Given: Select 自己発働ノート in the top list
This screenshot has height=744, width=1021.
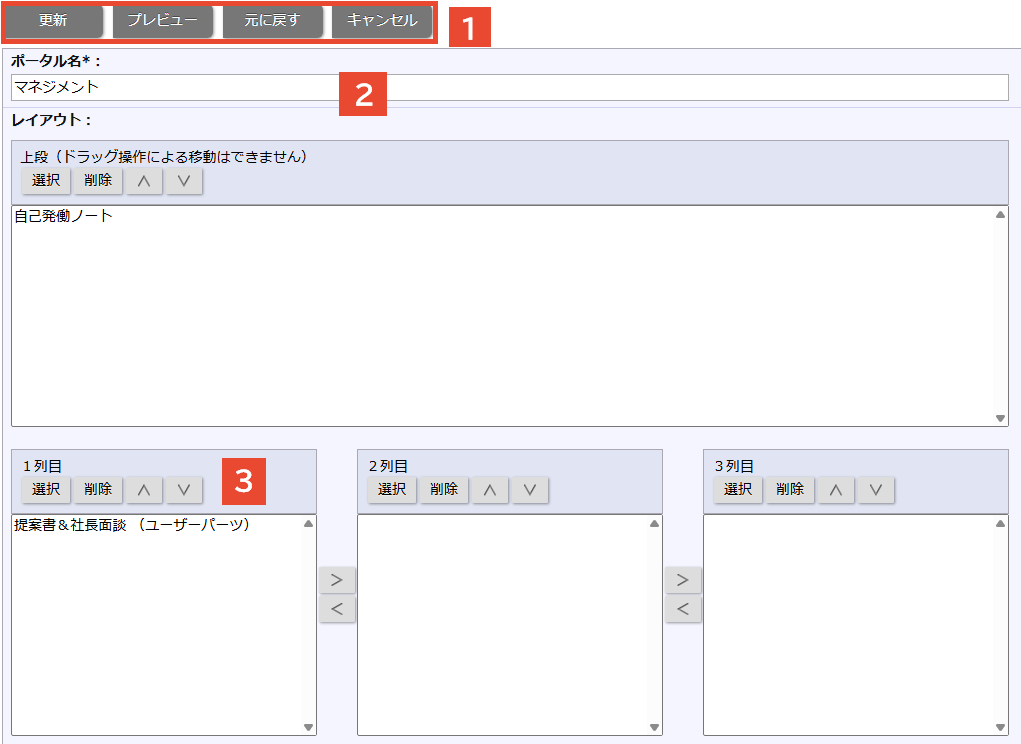Looking at the screenshot, I should tap(64, 216).
